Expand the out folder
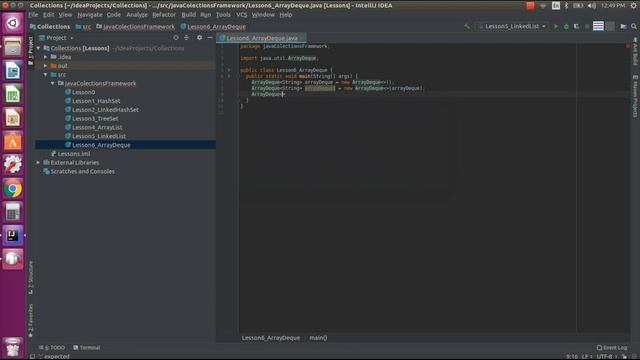The width and height of the screenshot is (640, 360). tap(46, 66)
